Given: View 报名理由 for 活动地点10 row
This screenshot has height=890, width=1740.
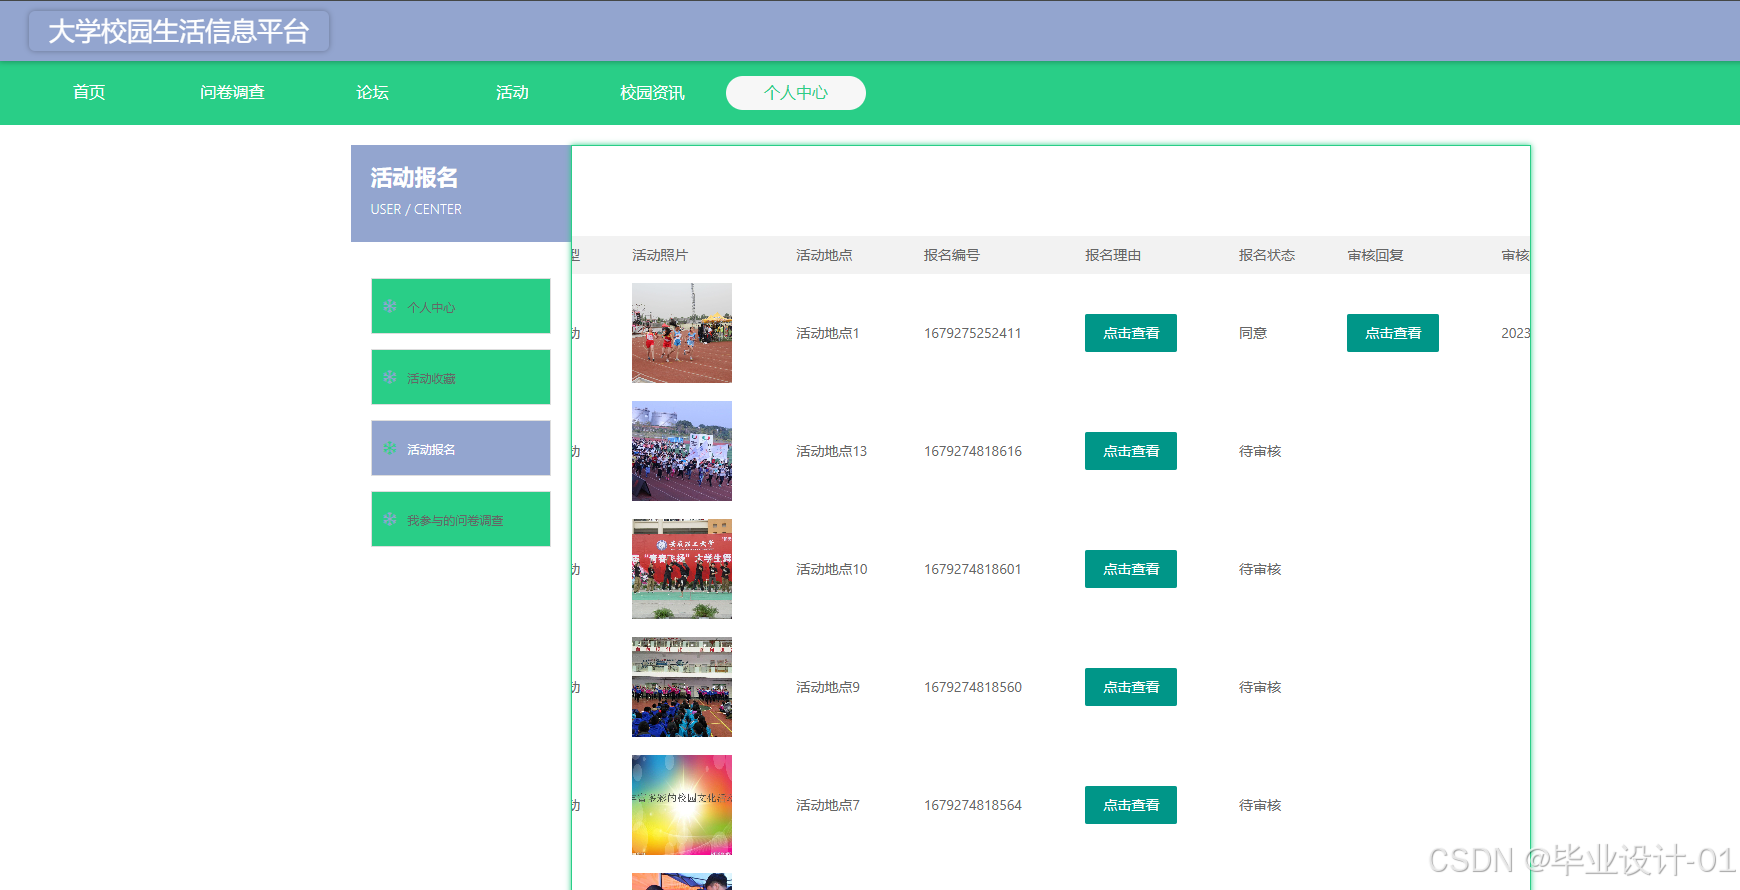Looking at the screenshot, I should (x=1131, y=569).
